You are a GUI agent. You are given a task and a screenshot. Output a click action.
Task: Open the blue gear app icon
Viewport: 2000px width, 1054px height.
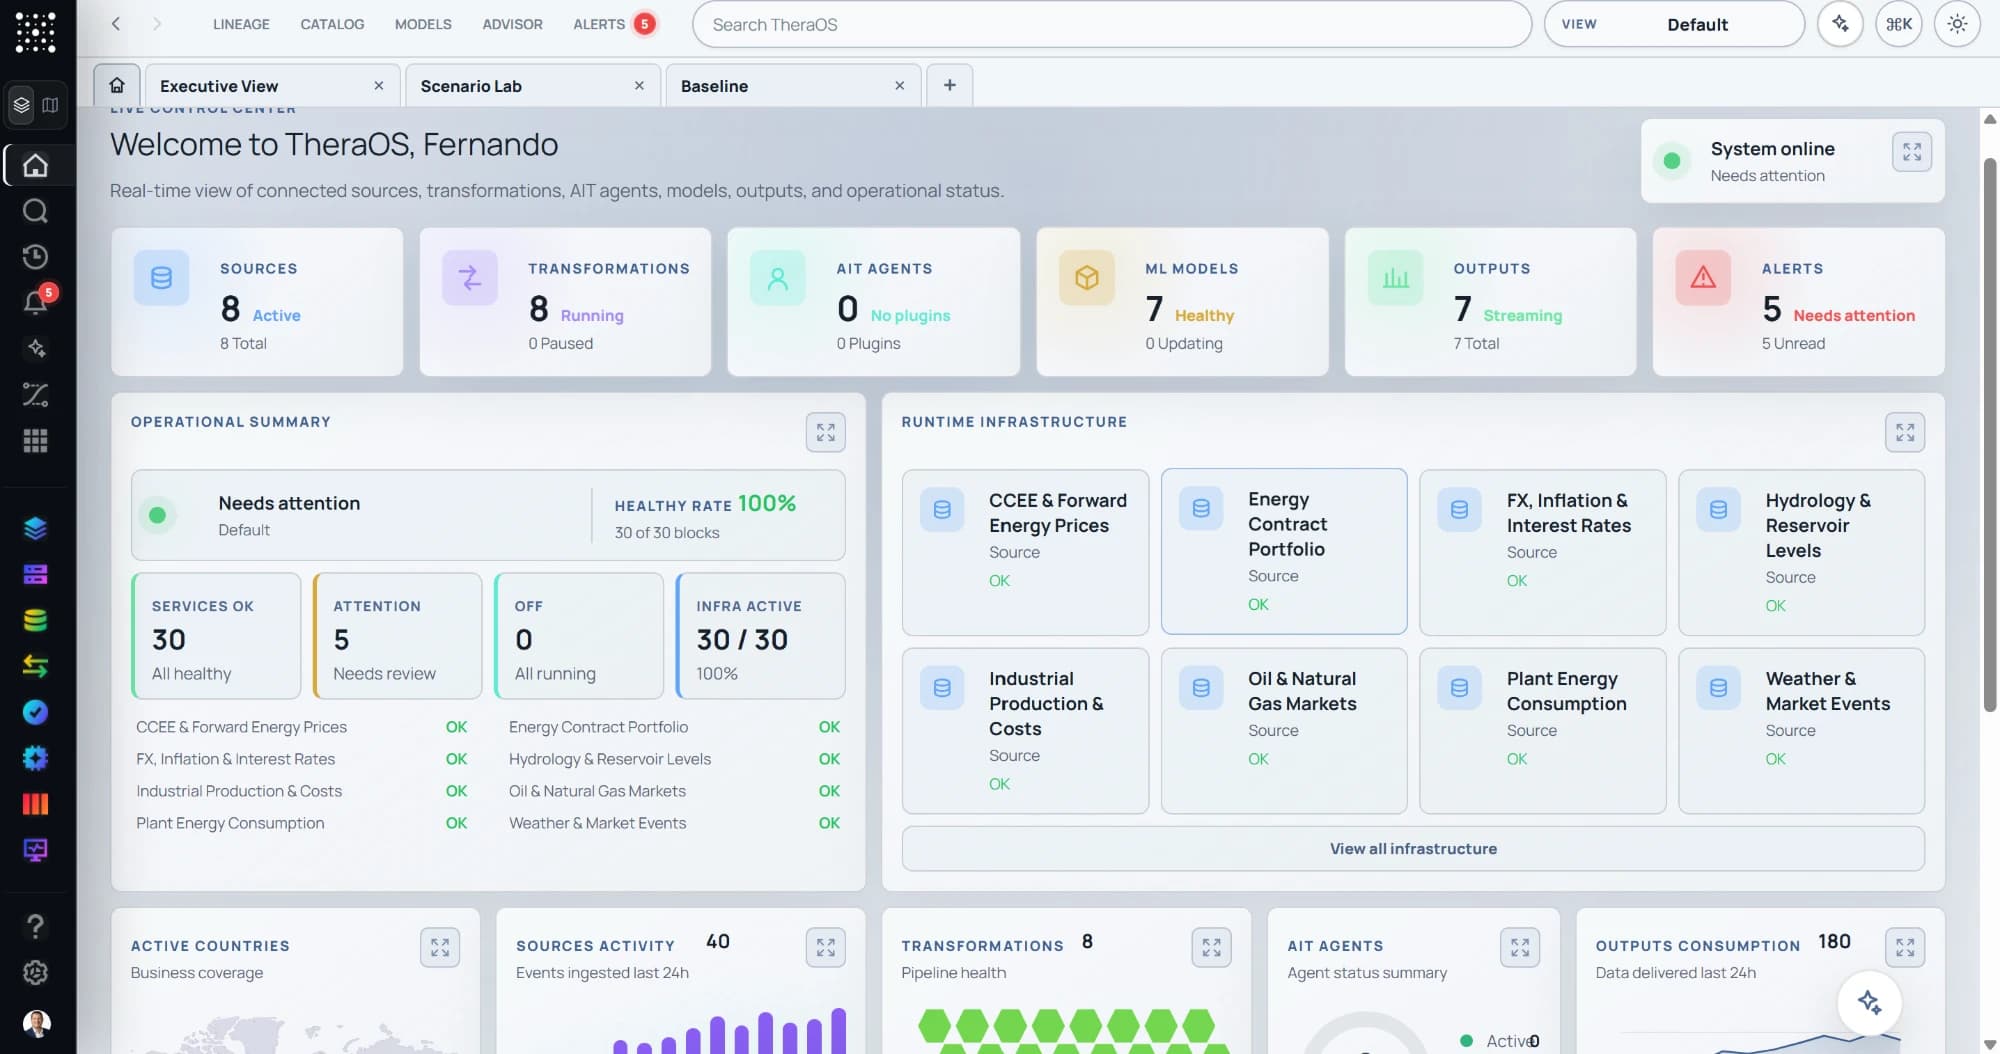point(35,758)
